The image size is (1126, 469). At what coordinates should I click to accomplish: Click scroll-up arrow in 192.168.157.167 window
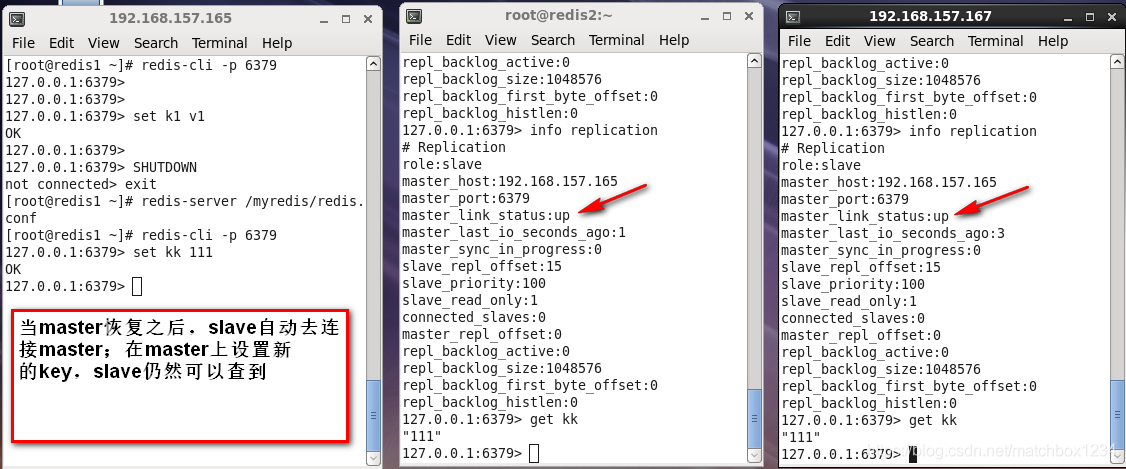1117,62
